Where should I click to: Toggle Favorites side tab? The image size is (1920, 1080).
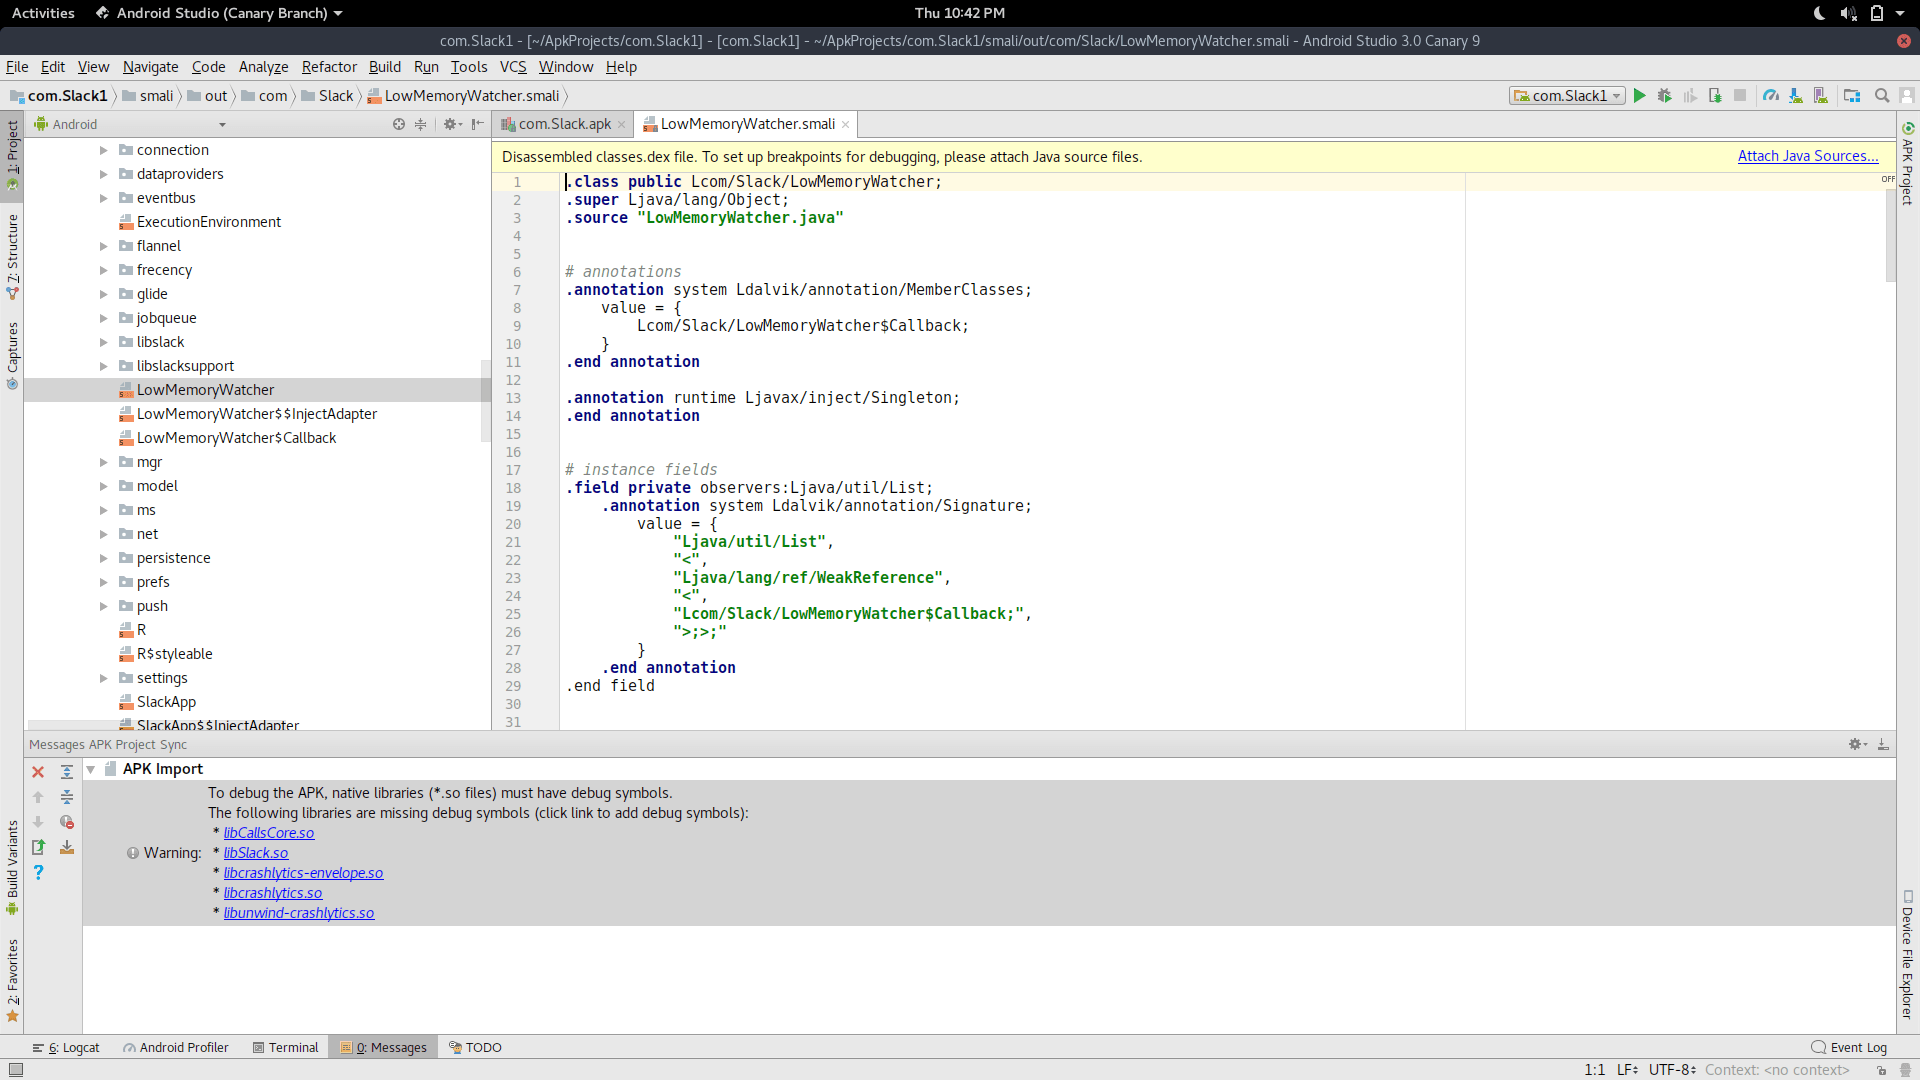tap(12, 980)
